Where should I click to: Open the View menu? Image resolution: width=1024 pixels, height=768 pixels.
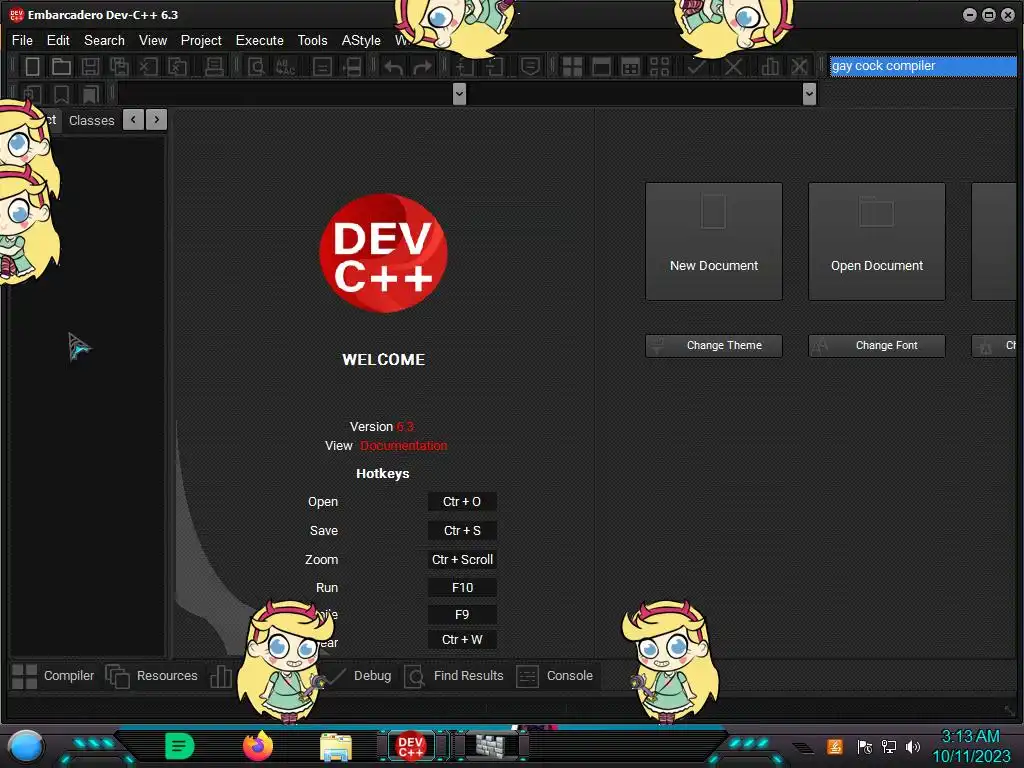153,40
